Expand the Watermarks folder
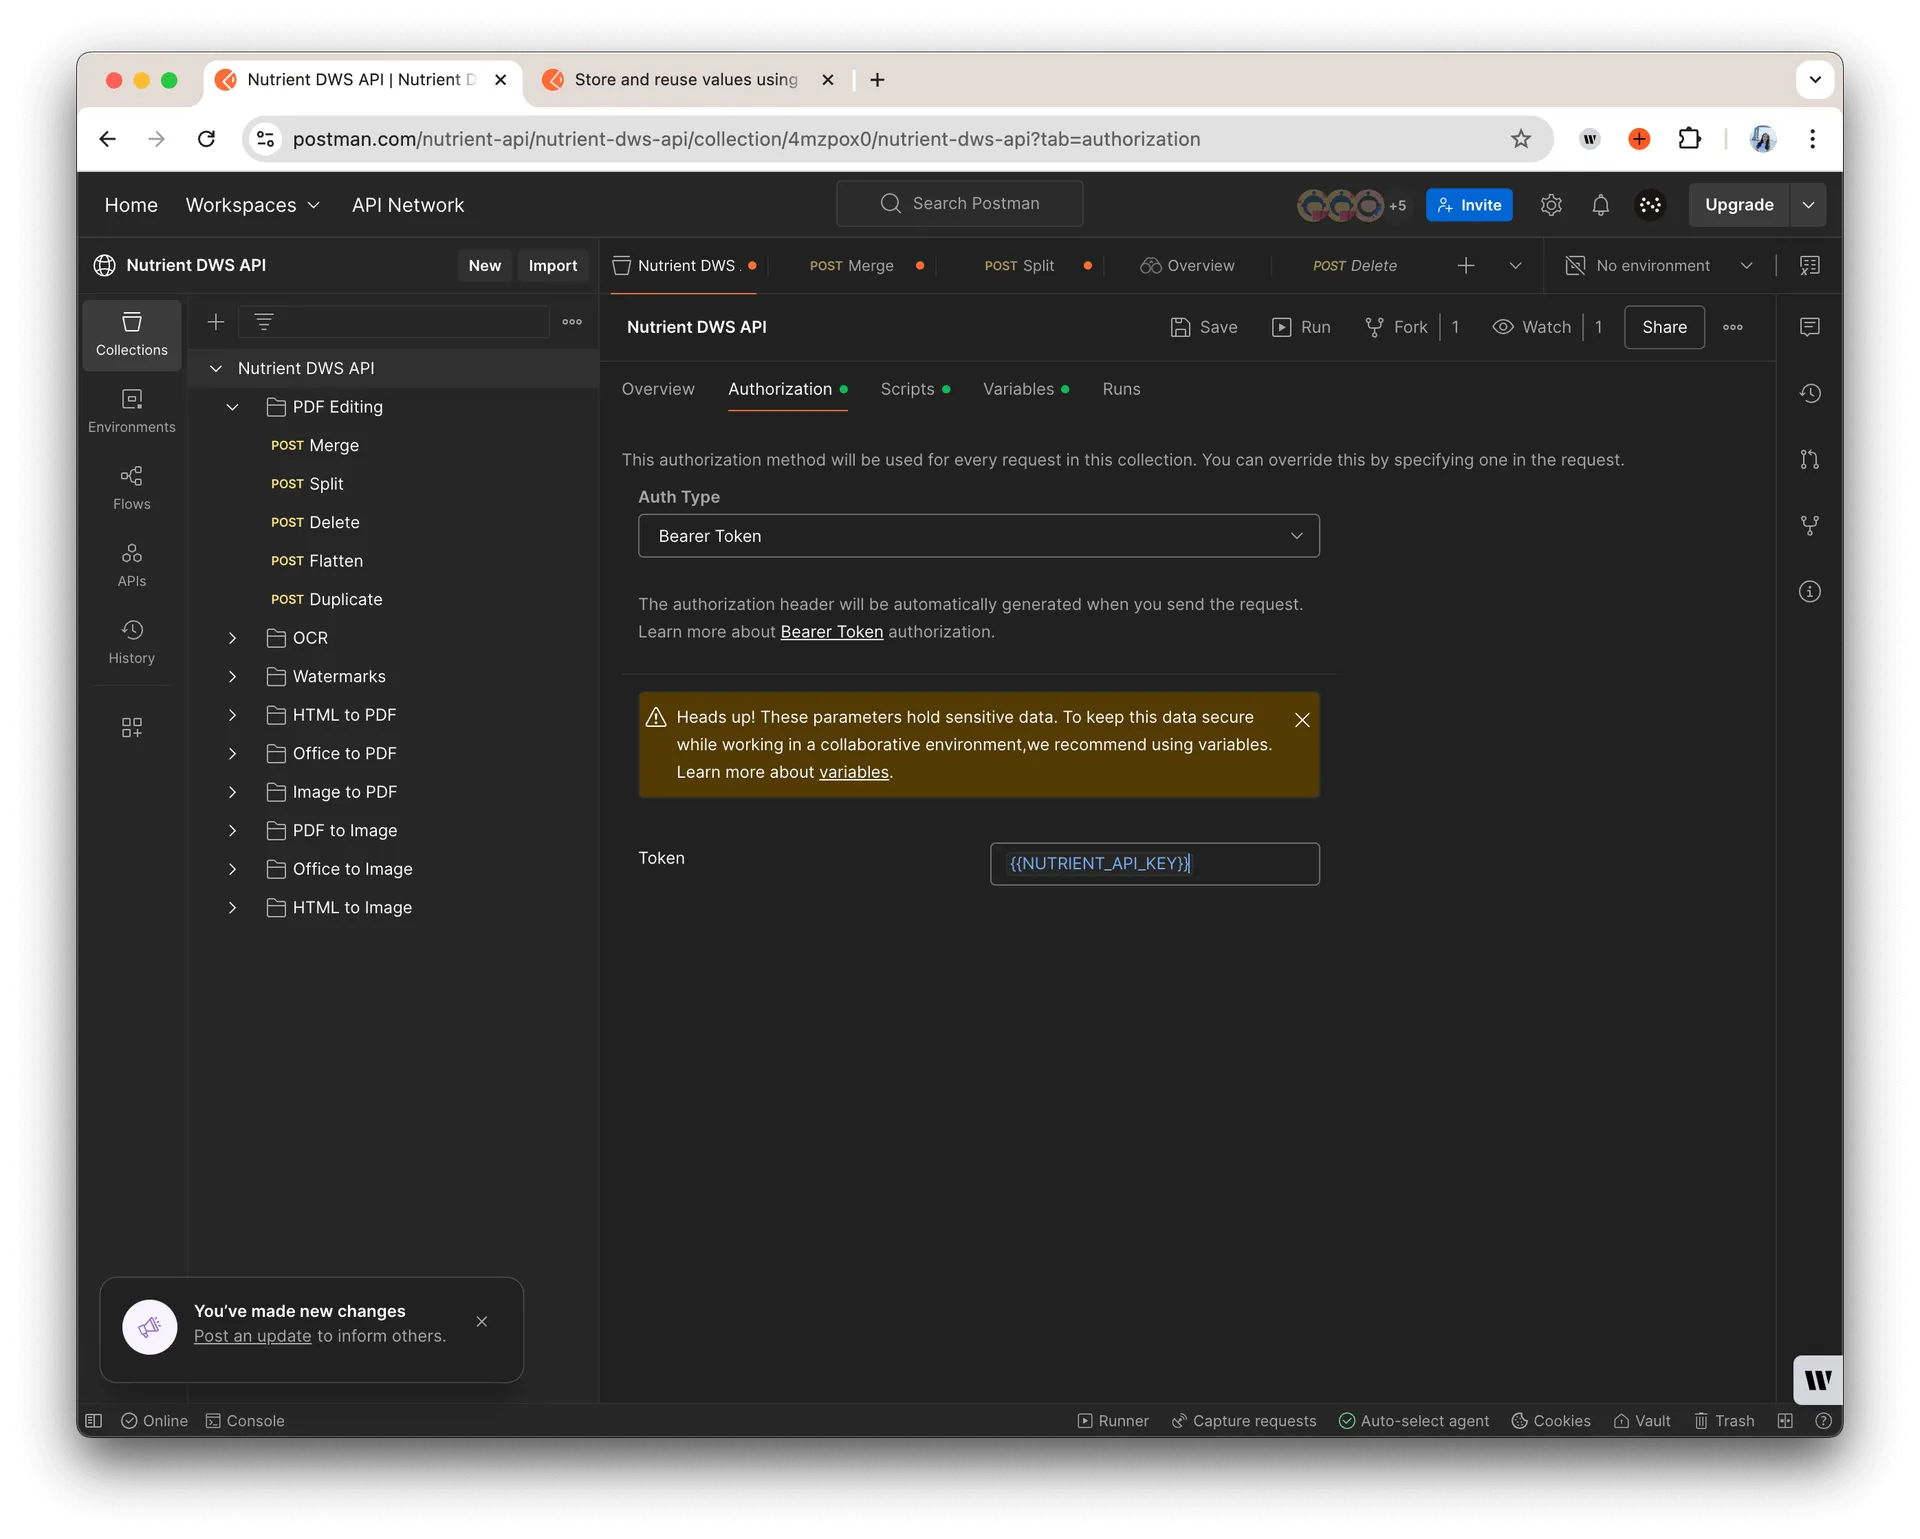 click(232, 677)
